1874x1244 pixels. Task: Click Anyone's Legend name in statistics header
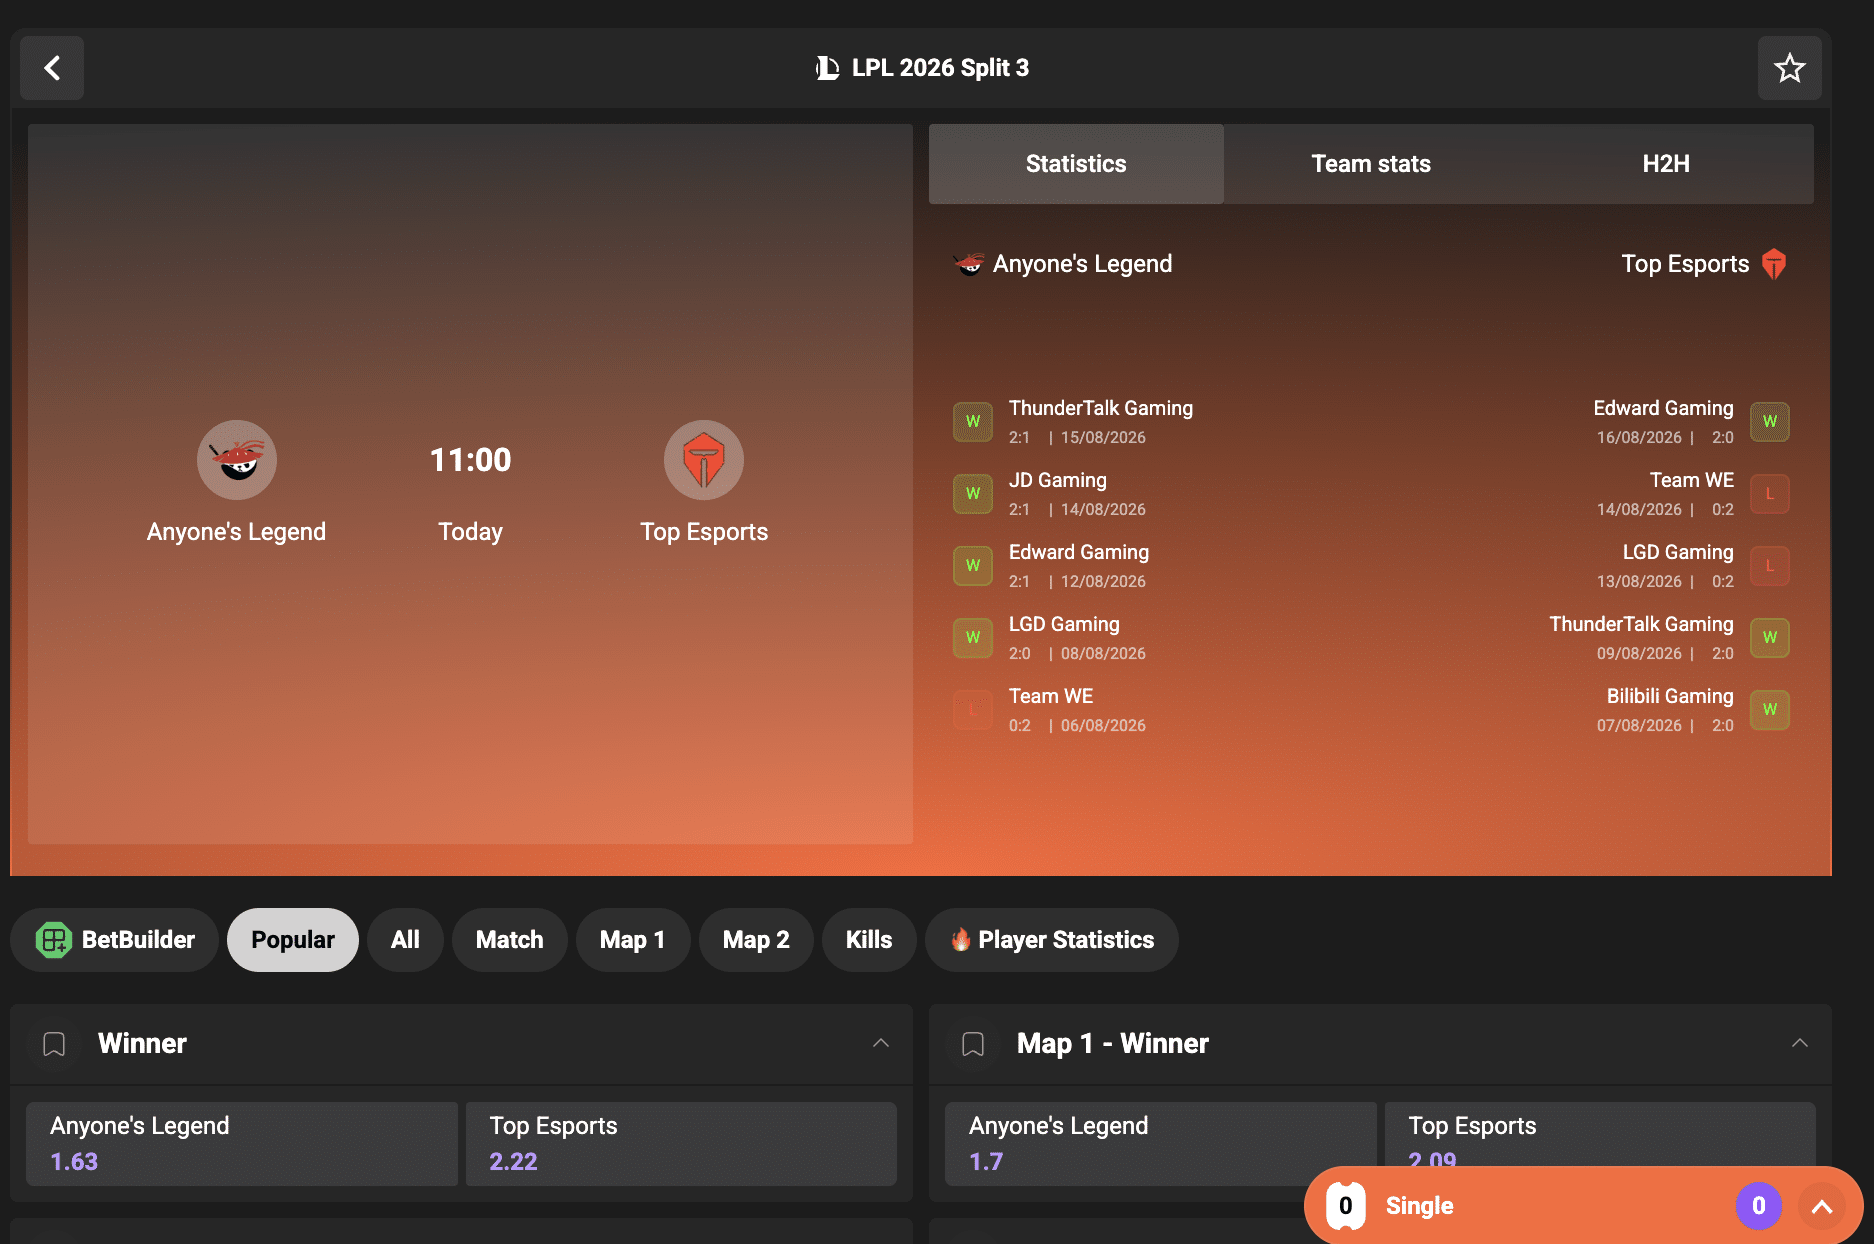pyautogui.click(x=1082, y=264)
